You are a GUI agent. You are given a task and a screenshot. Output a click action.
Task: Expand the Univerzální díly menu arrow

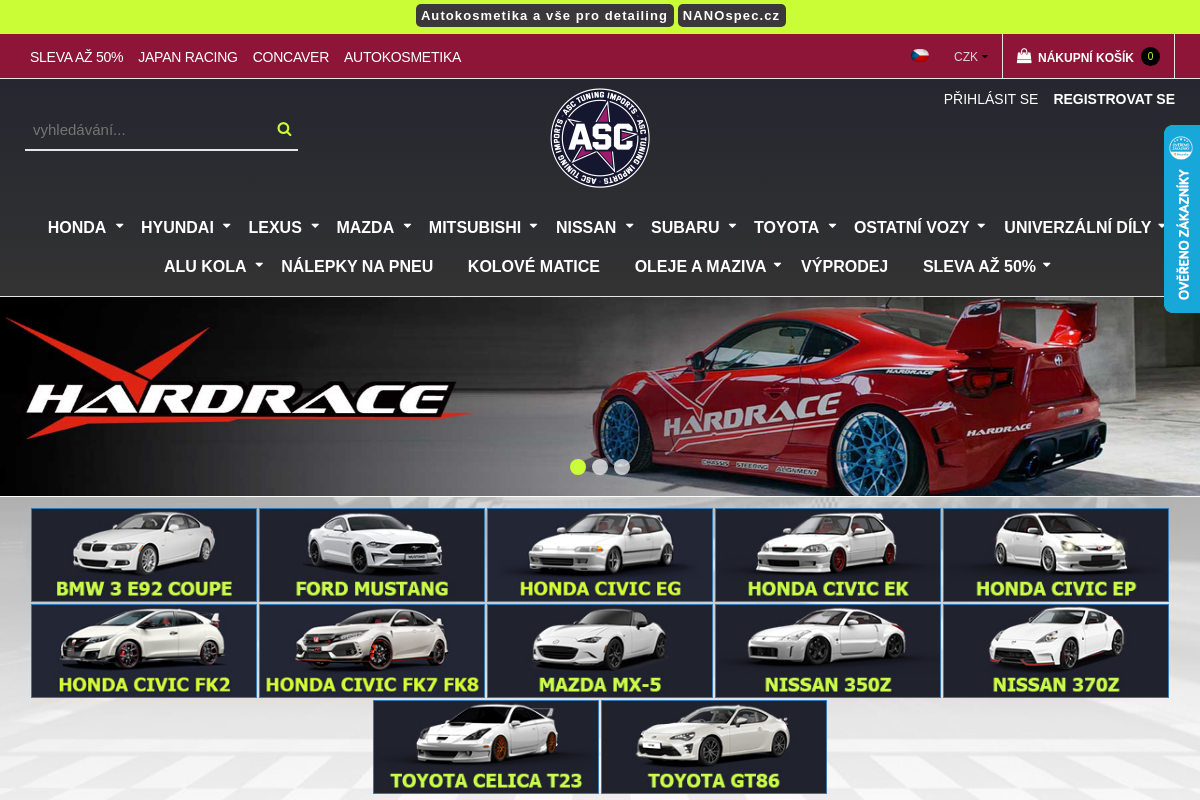click(1162, 226)
